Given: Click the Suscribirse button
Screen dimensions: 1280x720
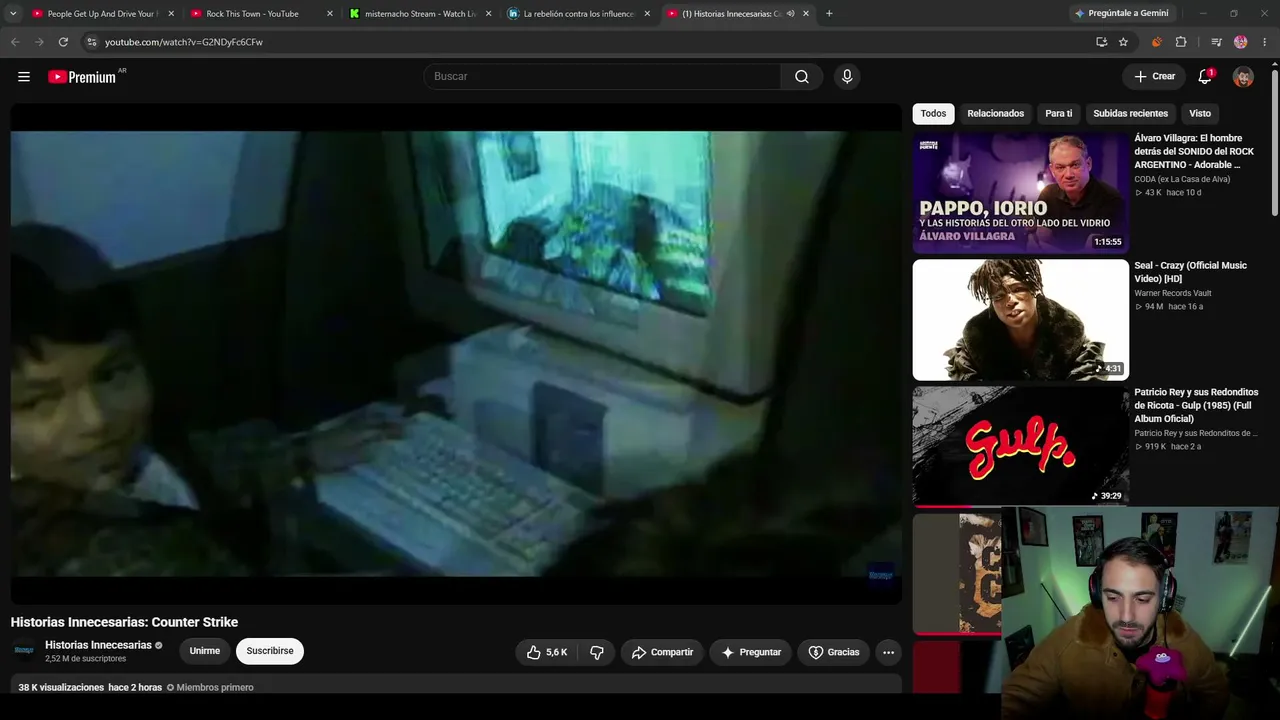Looking at the screenshot, I should point(270,651).
